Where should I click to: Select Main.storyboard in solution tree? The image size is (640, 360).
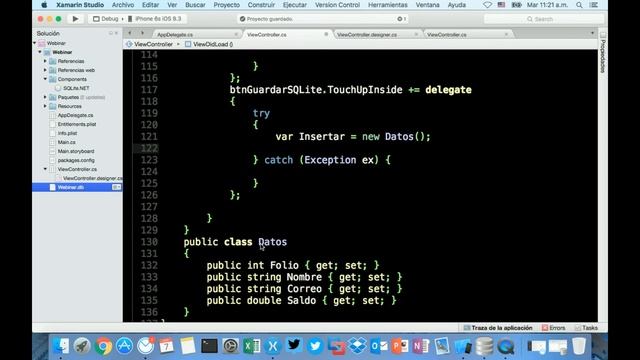pos(76,151)
